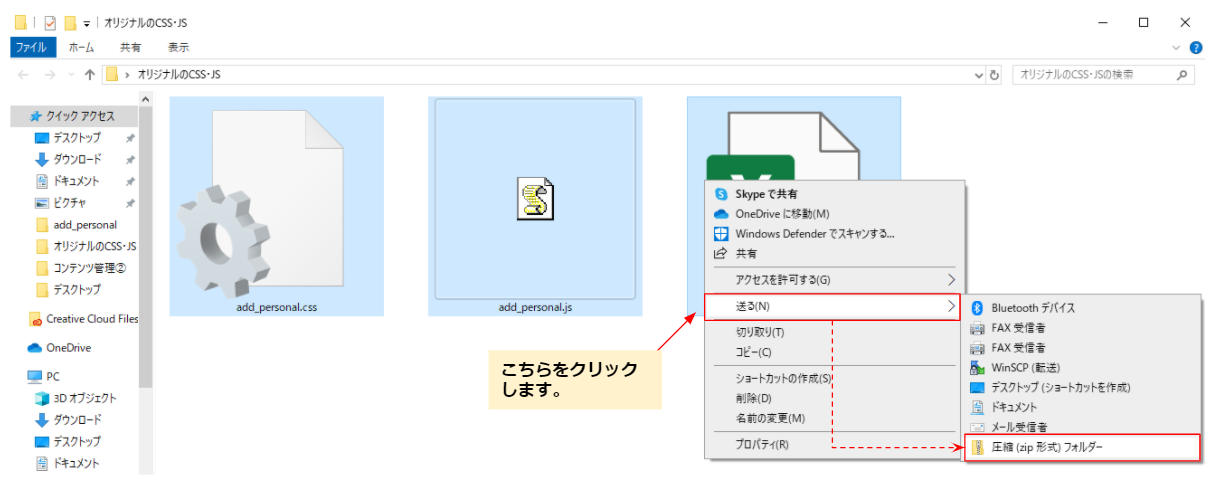Screen dimensions: 1220x495
Task: Click the search magnifier icon
Action: tap(1182, 75)
